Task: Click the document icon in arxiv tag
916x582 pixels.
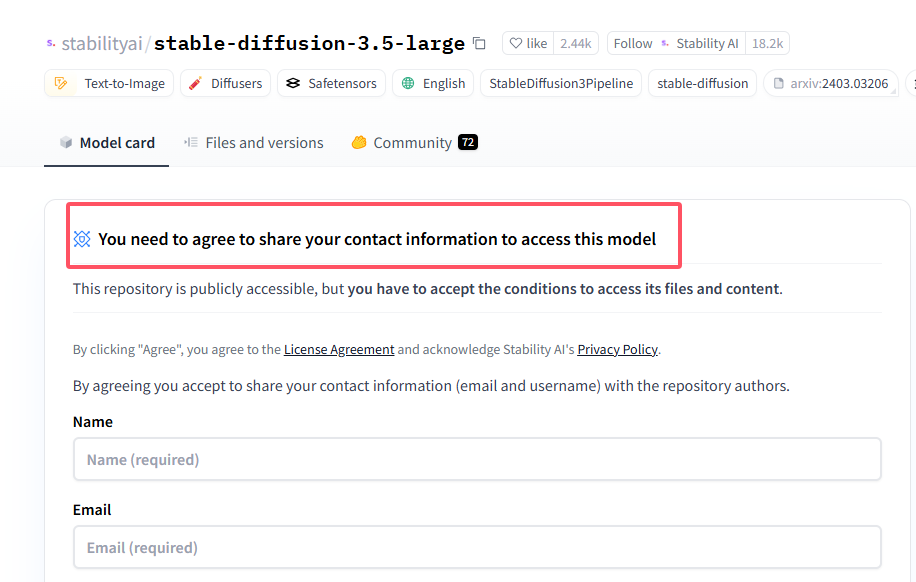Action: coord(779,83)
